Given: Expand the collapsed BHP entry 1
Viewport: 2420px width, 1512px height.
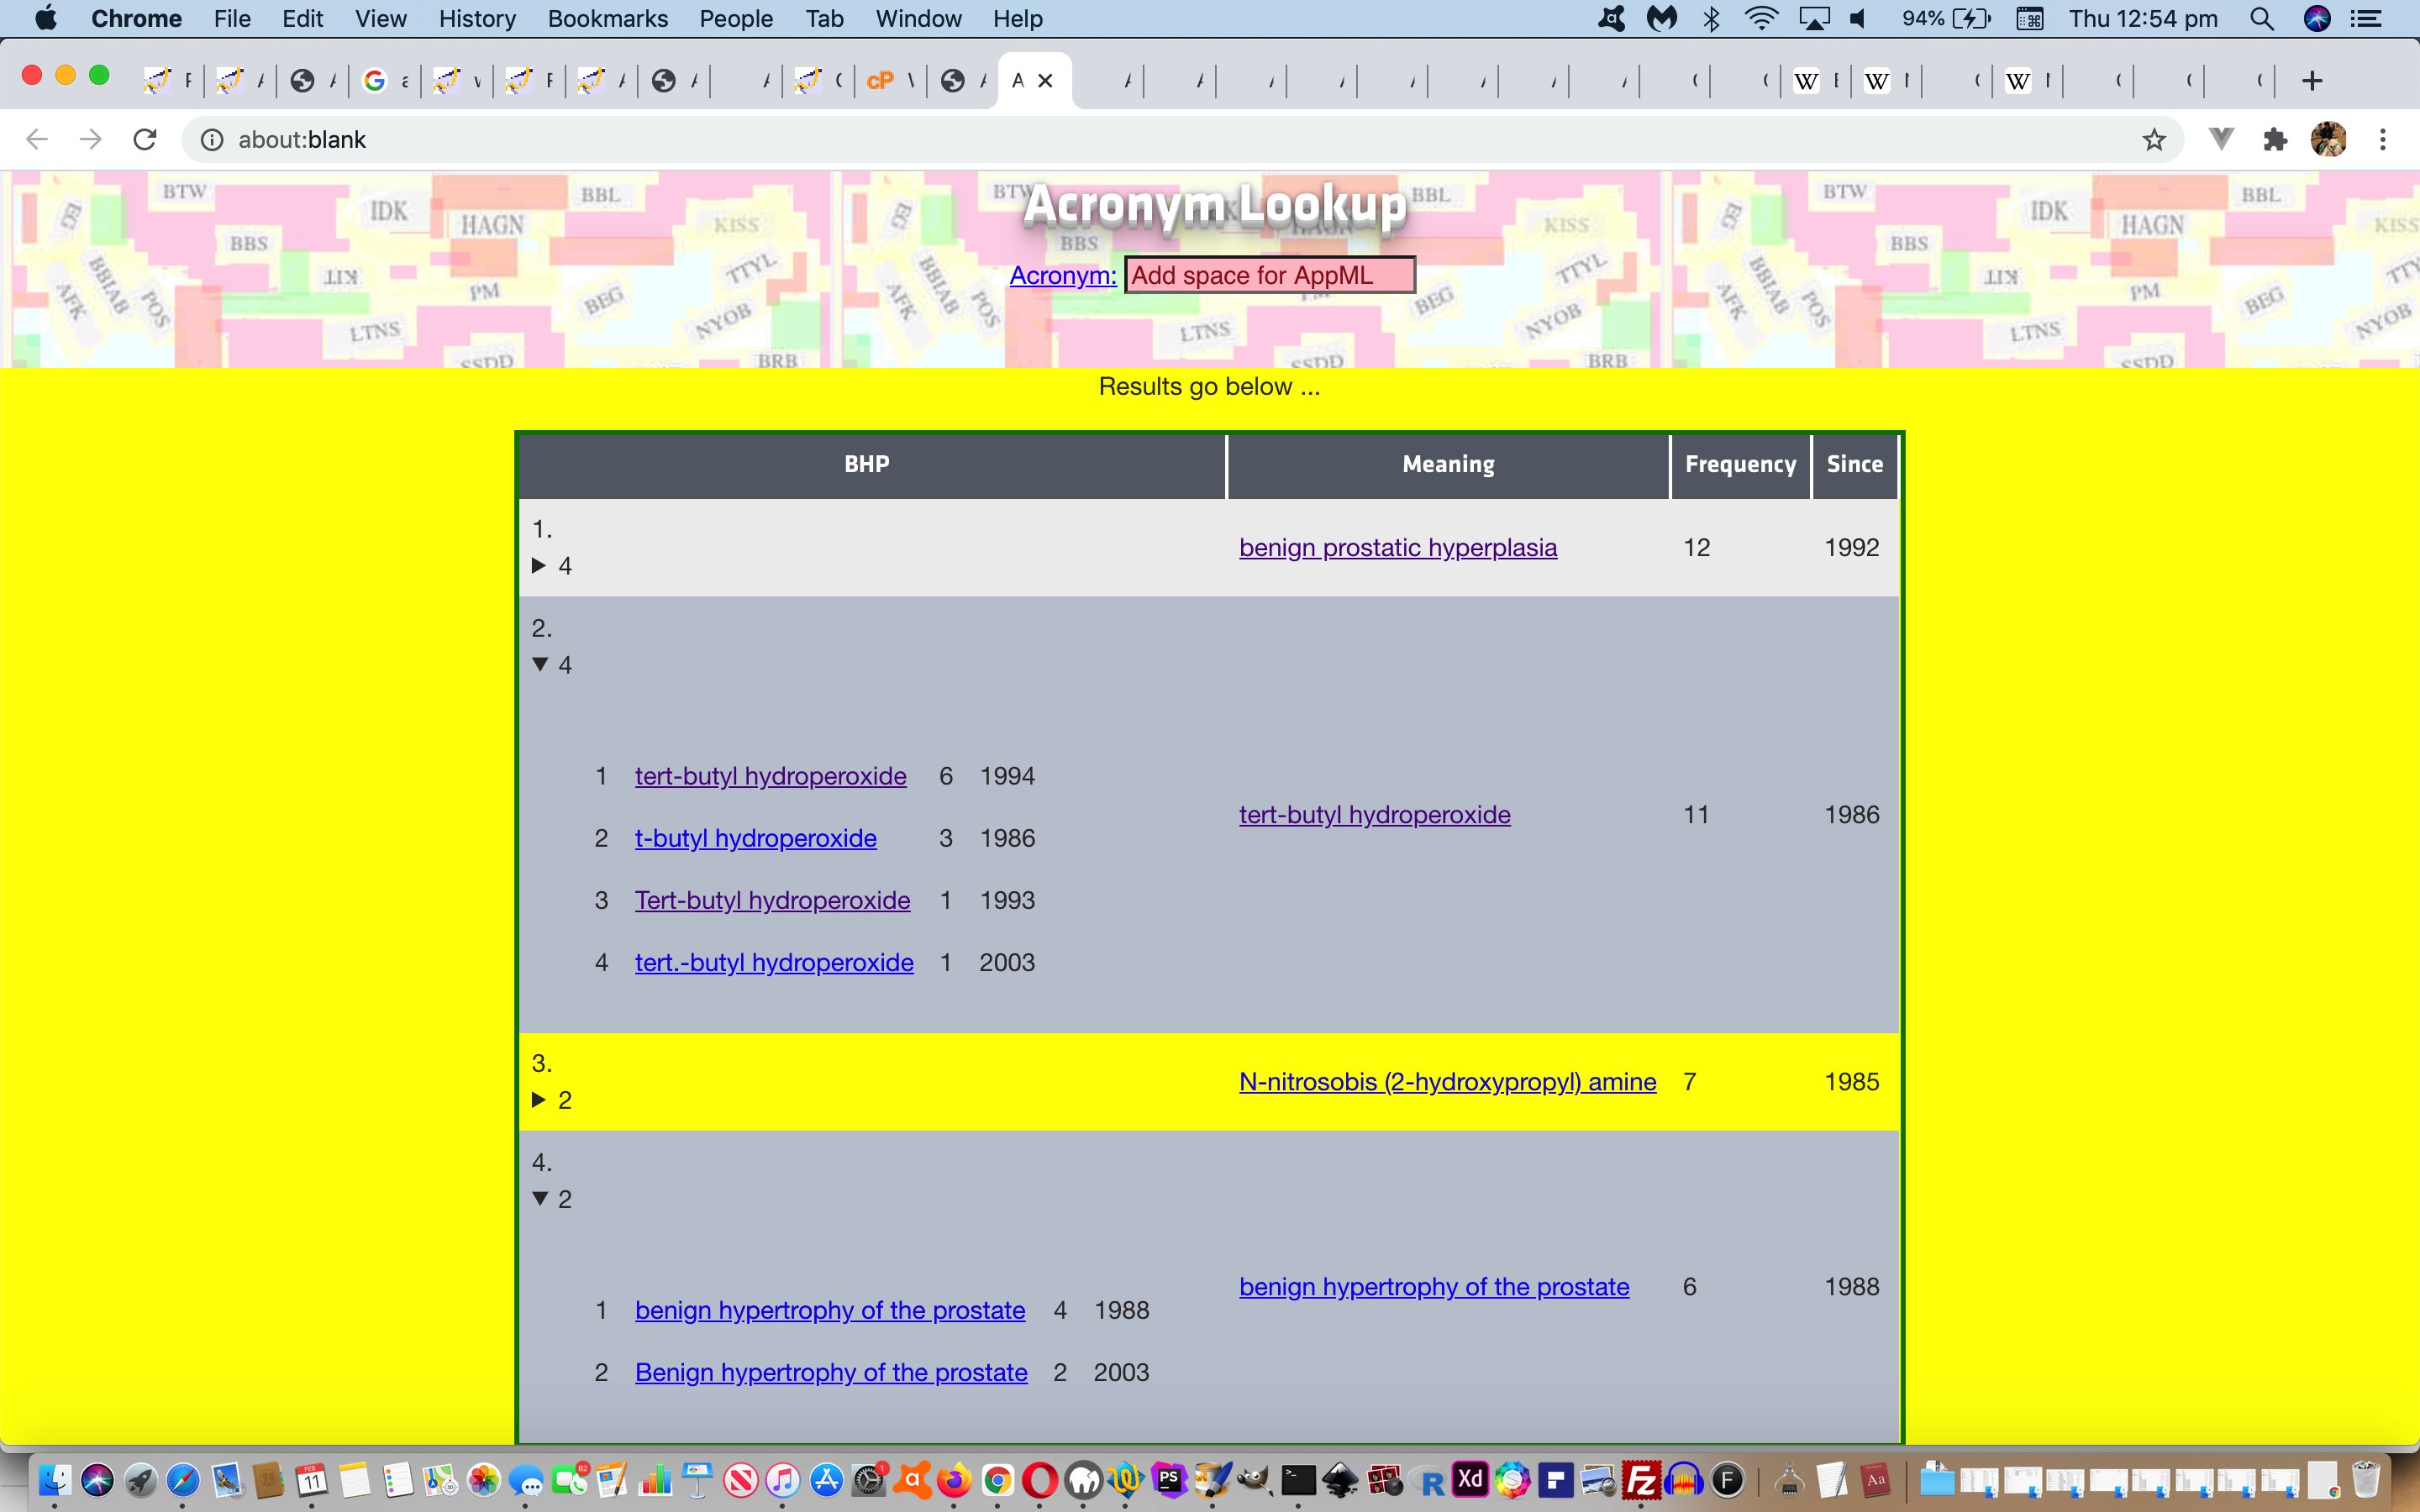Looking at the screenshot, I should pyautogui.click(x=544, y=566).
